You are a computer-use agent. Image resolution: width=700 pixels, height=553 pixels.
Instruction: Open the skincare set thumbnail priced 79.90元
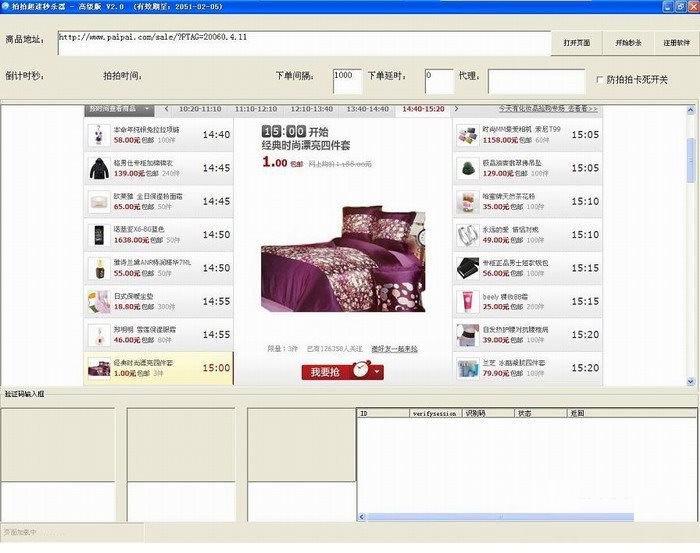[467, 368]
